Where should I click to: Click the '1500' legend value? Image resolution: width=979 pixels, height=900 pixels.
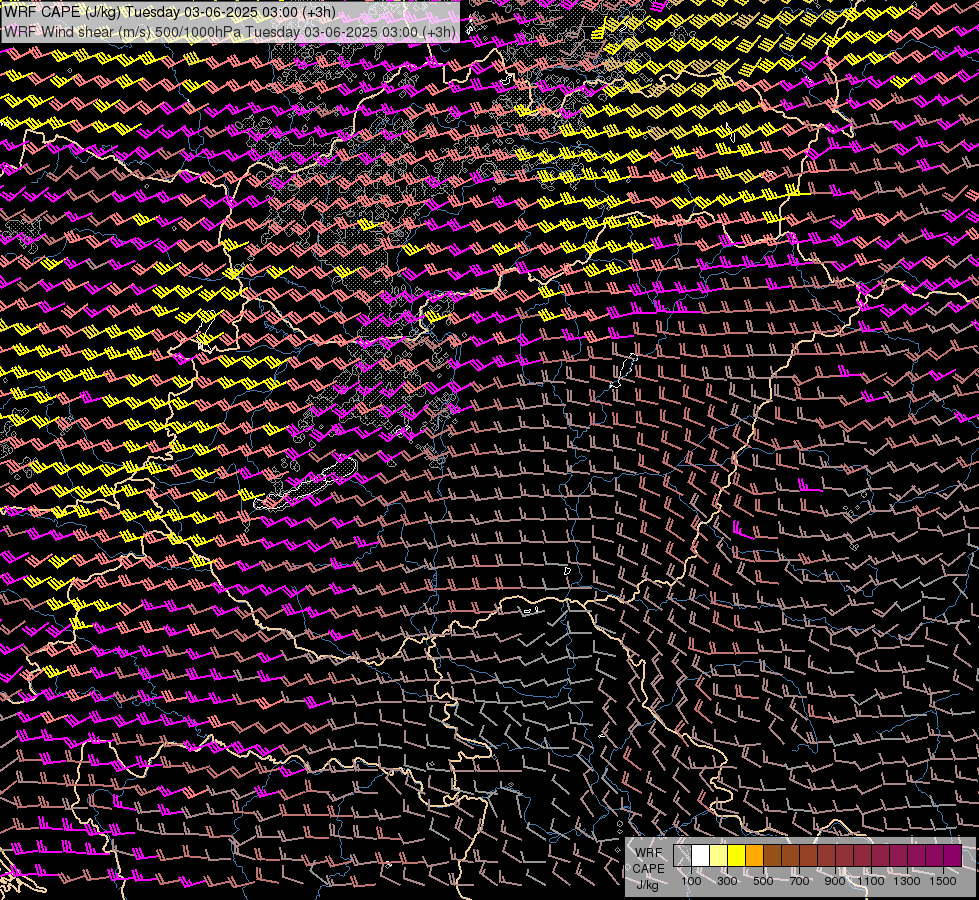[x=943, y=881]
